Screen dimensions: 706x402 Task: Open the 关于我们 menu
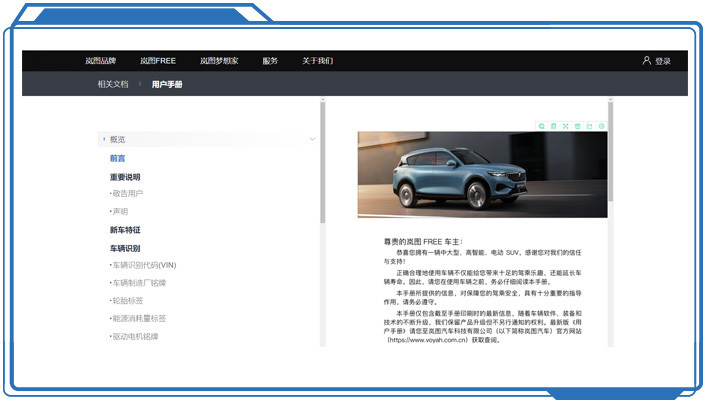point(317,61)
